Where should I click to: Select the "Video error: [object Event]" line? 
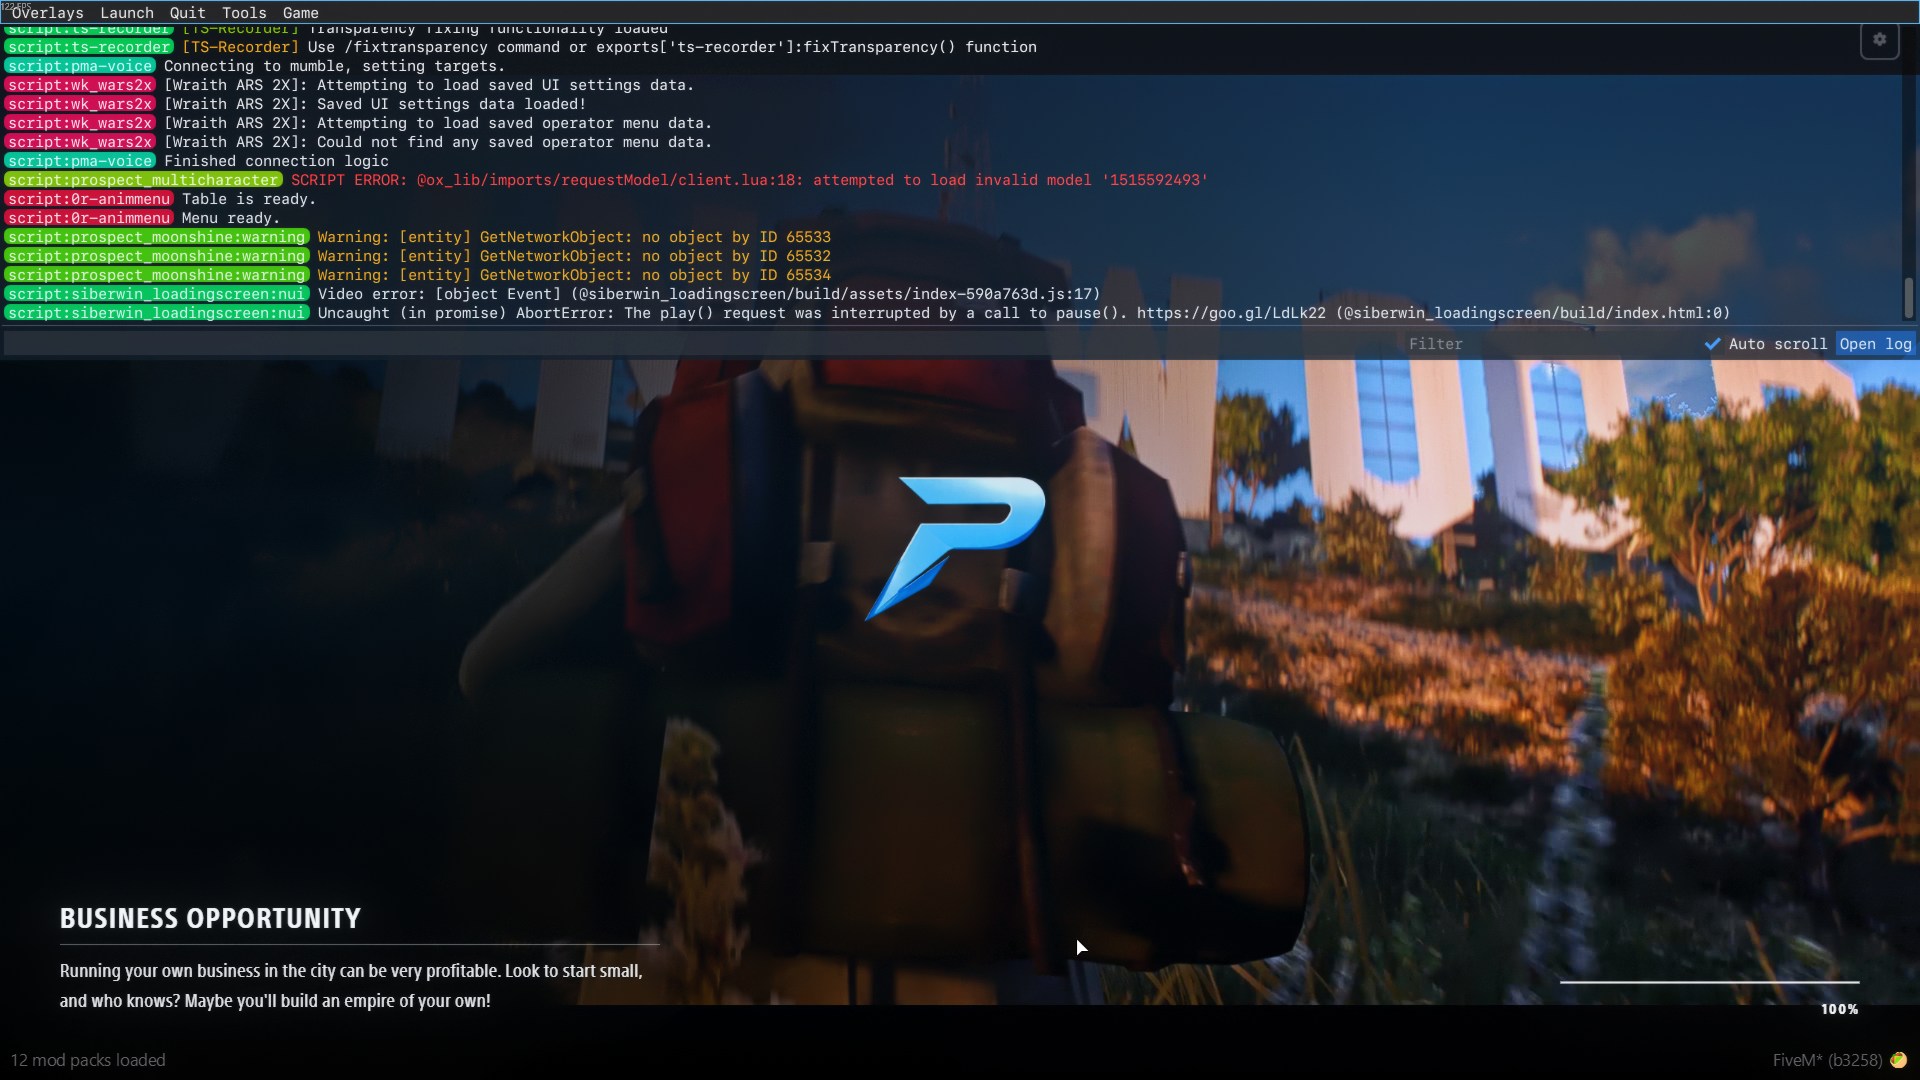coord(709,294)
